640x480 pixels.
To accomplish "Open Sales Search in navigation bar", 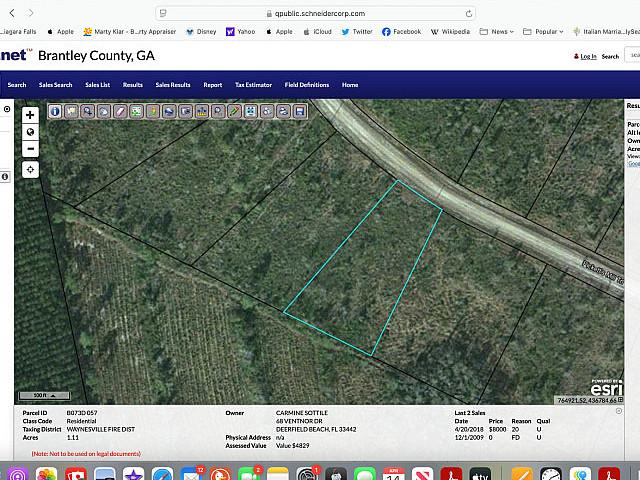I will pyautogui.click(x=56, y=85).
